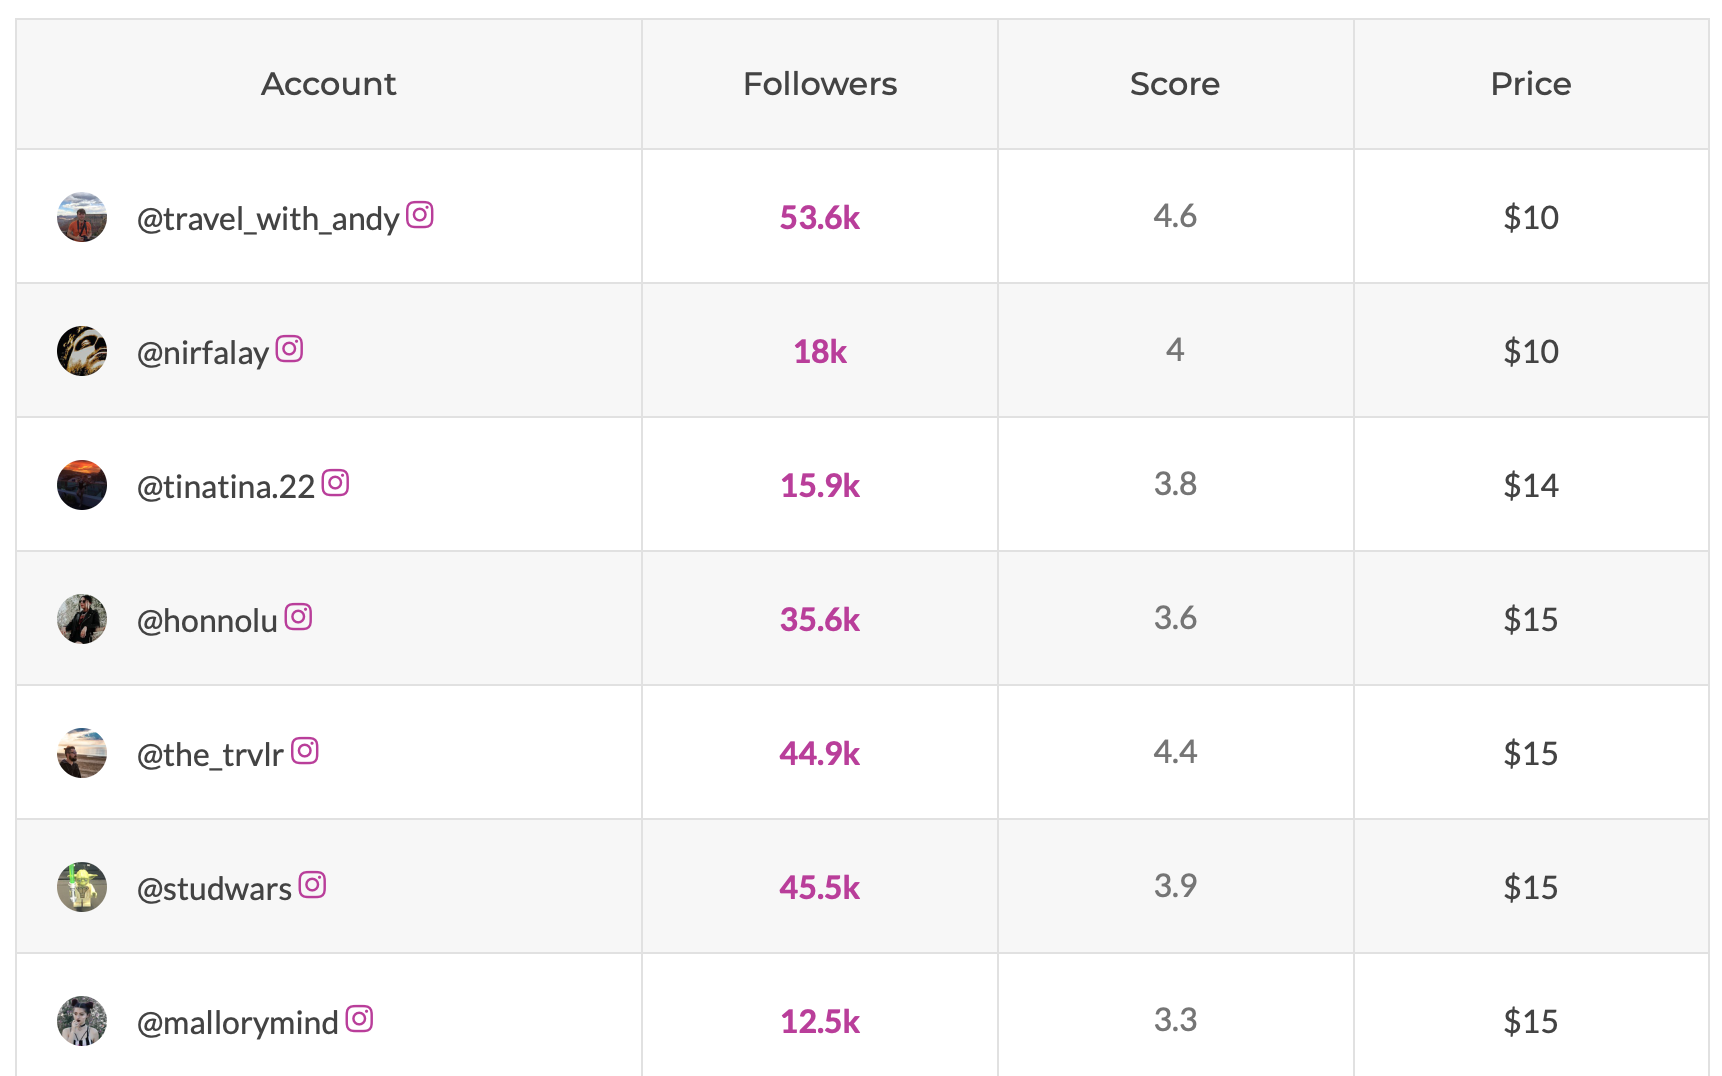1722x1076 pixels.
Task: Click the 53.6k followers count
Action: [820, 218]
